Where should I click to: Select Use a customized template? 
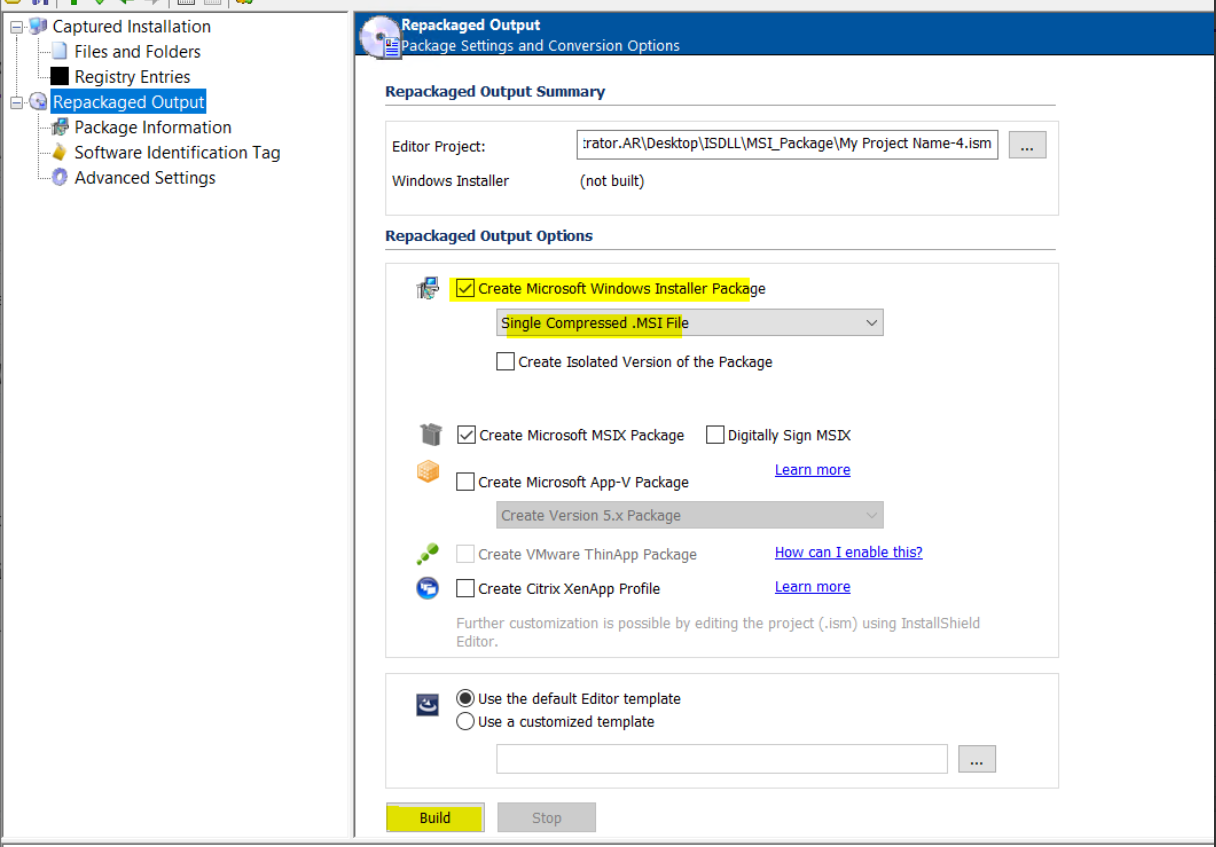pyautogui.click(x=465, y=721)
